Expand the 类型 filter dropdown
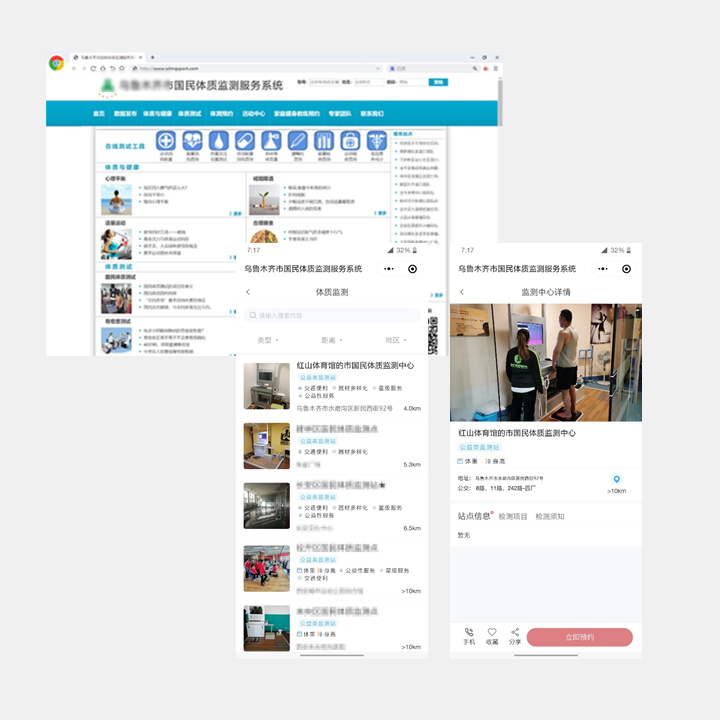The image size is (720, 720). [268, 340]
